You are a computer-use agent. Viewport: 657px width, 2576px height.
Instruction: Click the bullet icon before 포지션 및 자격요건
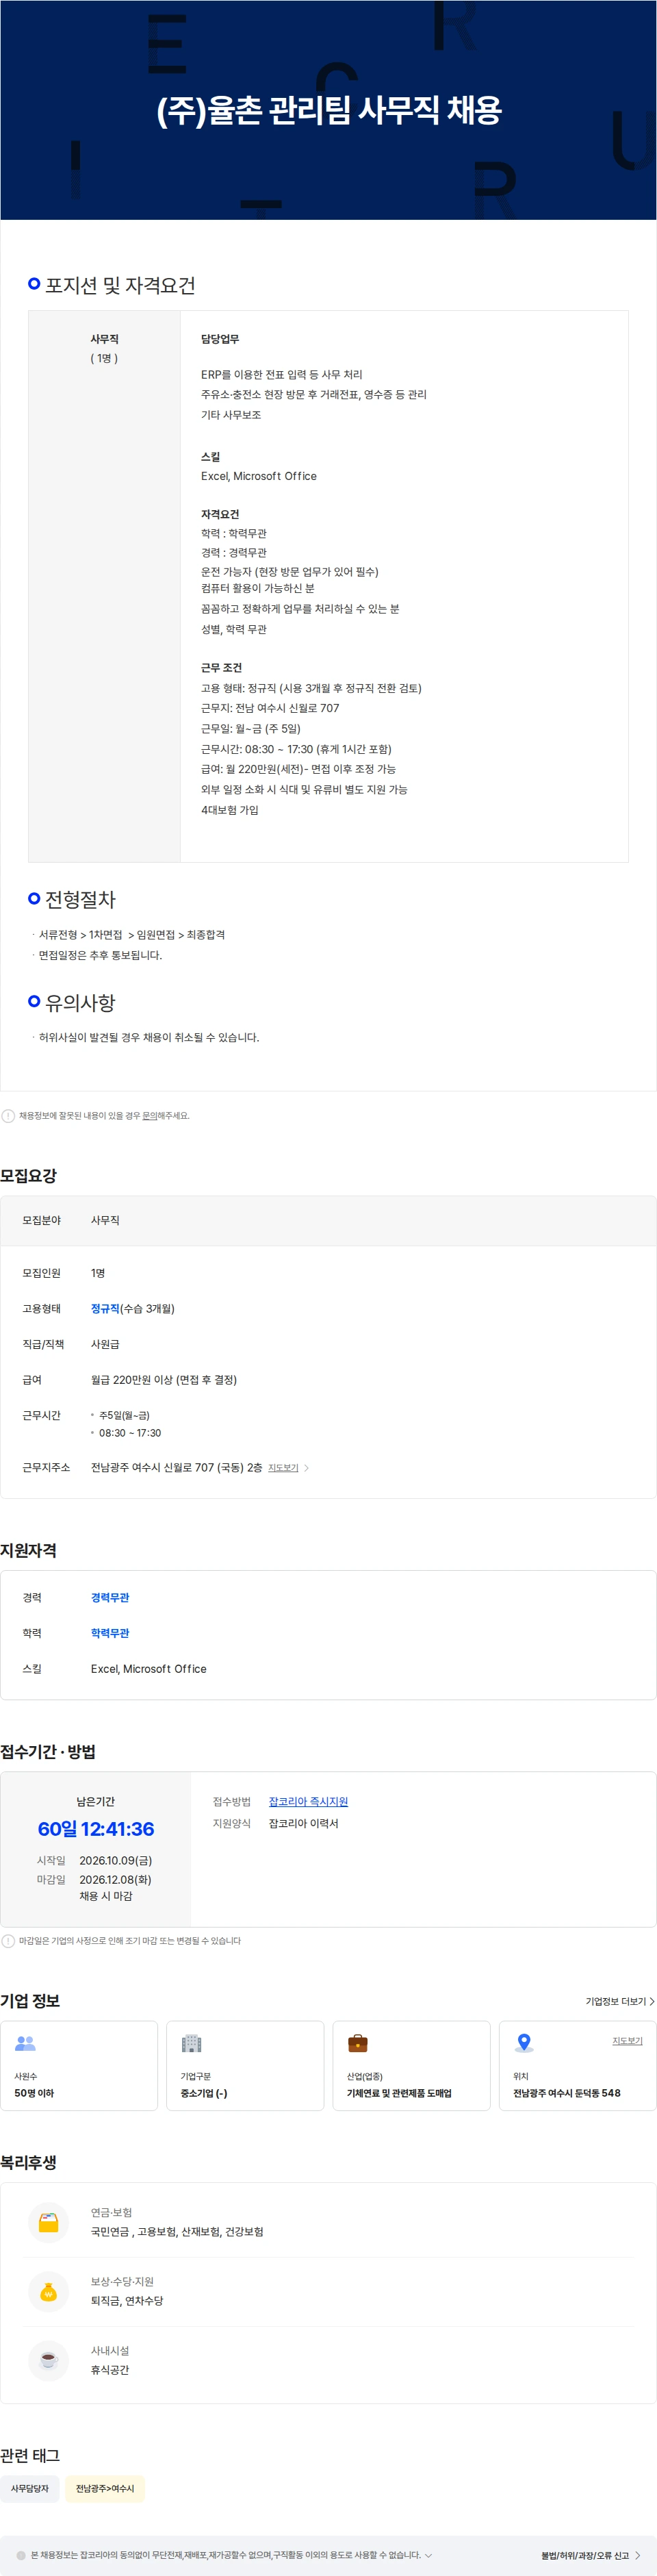point(34,284)
